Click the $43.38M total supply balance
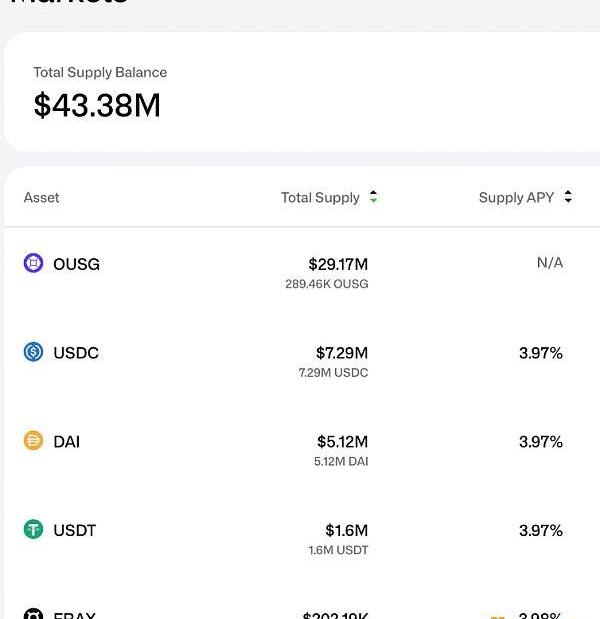 97,105
